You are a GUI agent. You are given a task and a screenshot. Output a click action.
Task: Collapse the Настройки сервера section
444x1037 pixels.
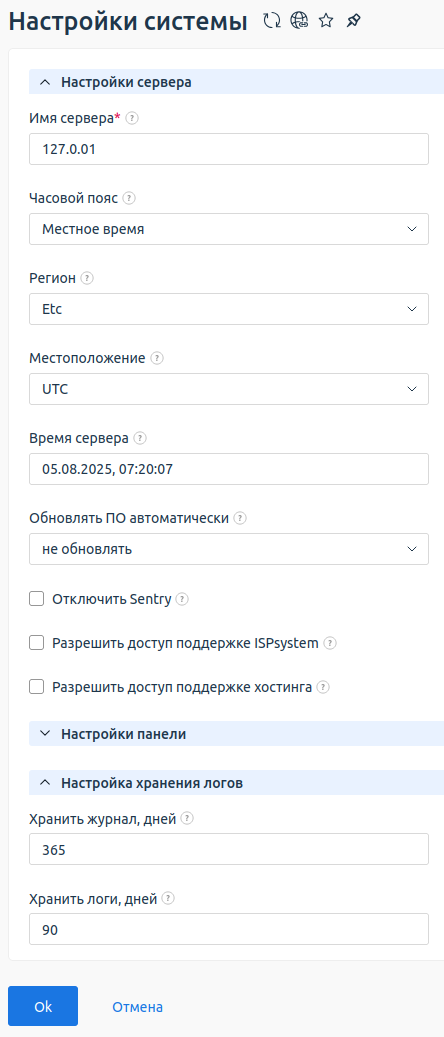(x=236, y=82)
